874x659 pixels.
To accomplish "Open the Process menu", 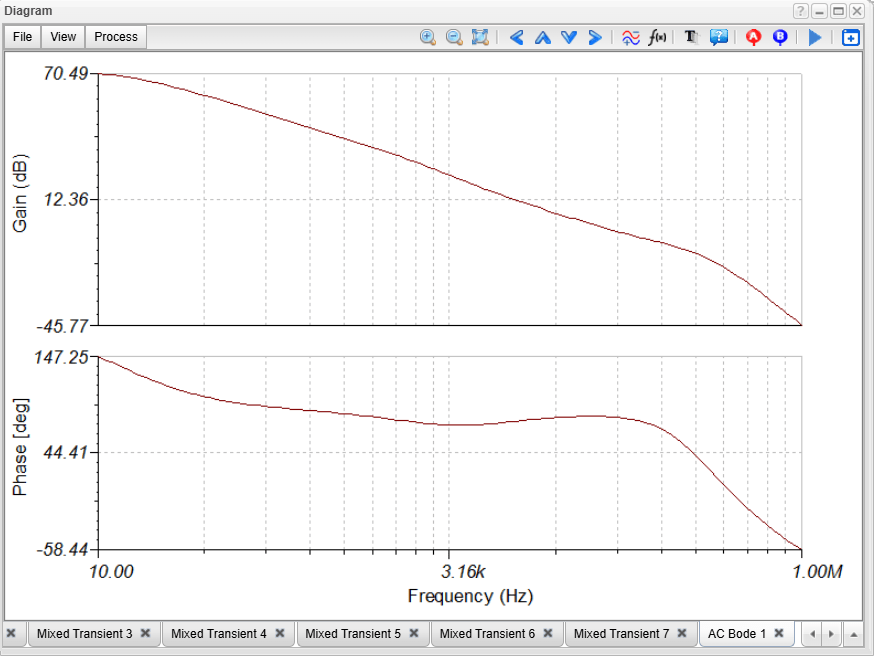I will click(116, 37).
